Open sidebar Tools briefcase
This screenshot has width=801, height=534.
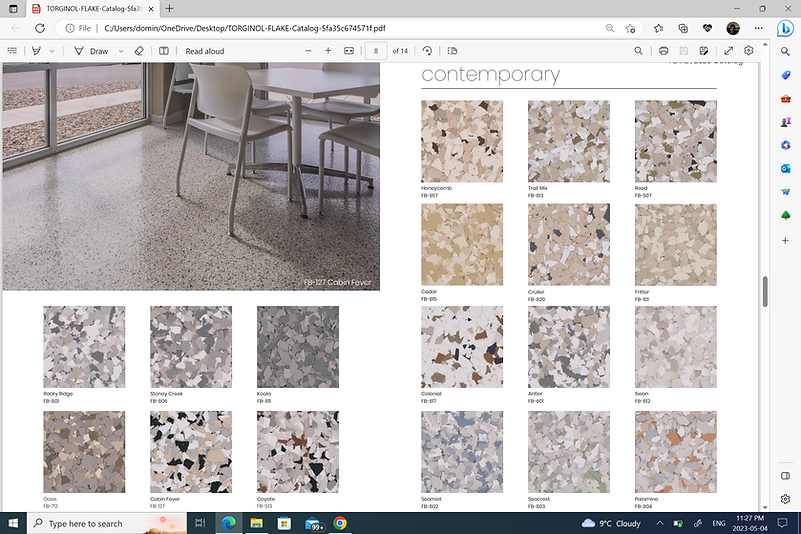tap(786, 99)
